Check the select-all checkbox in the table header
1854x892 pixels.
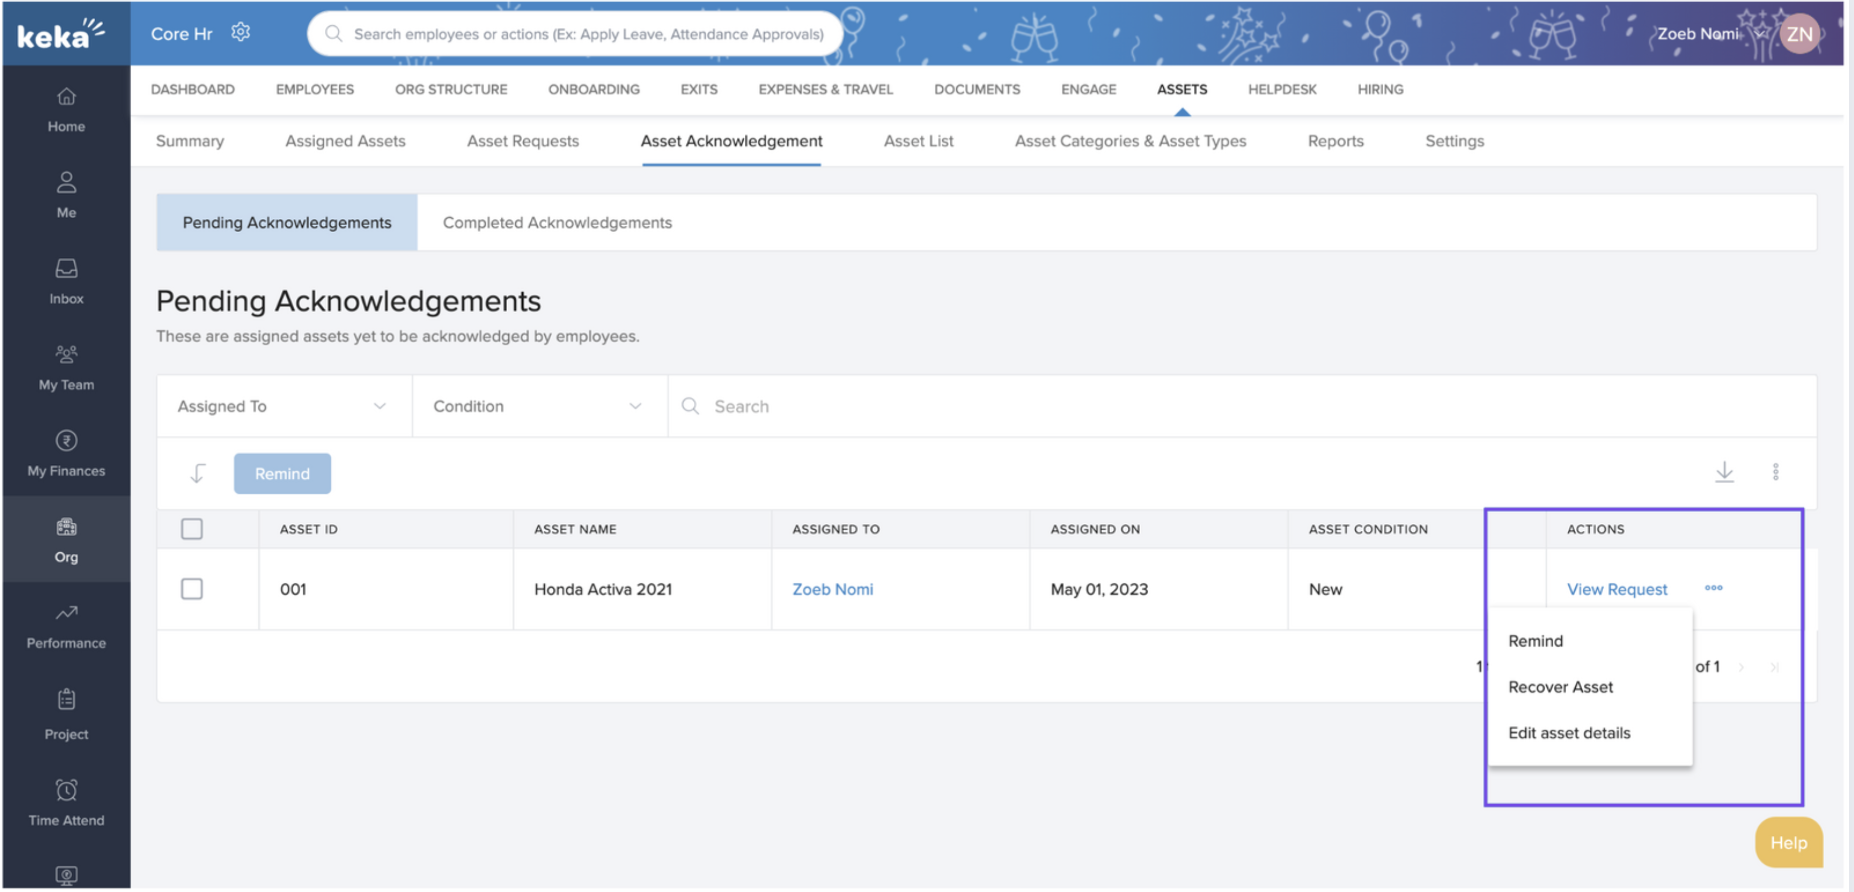(x=192, y=529)
